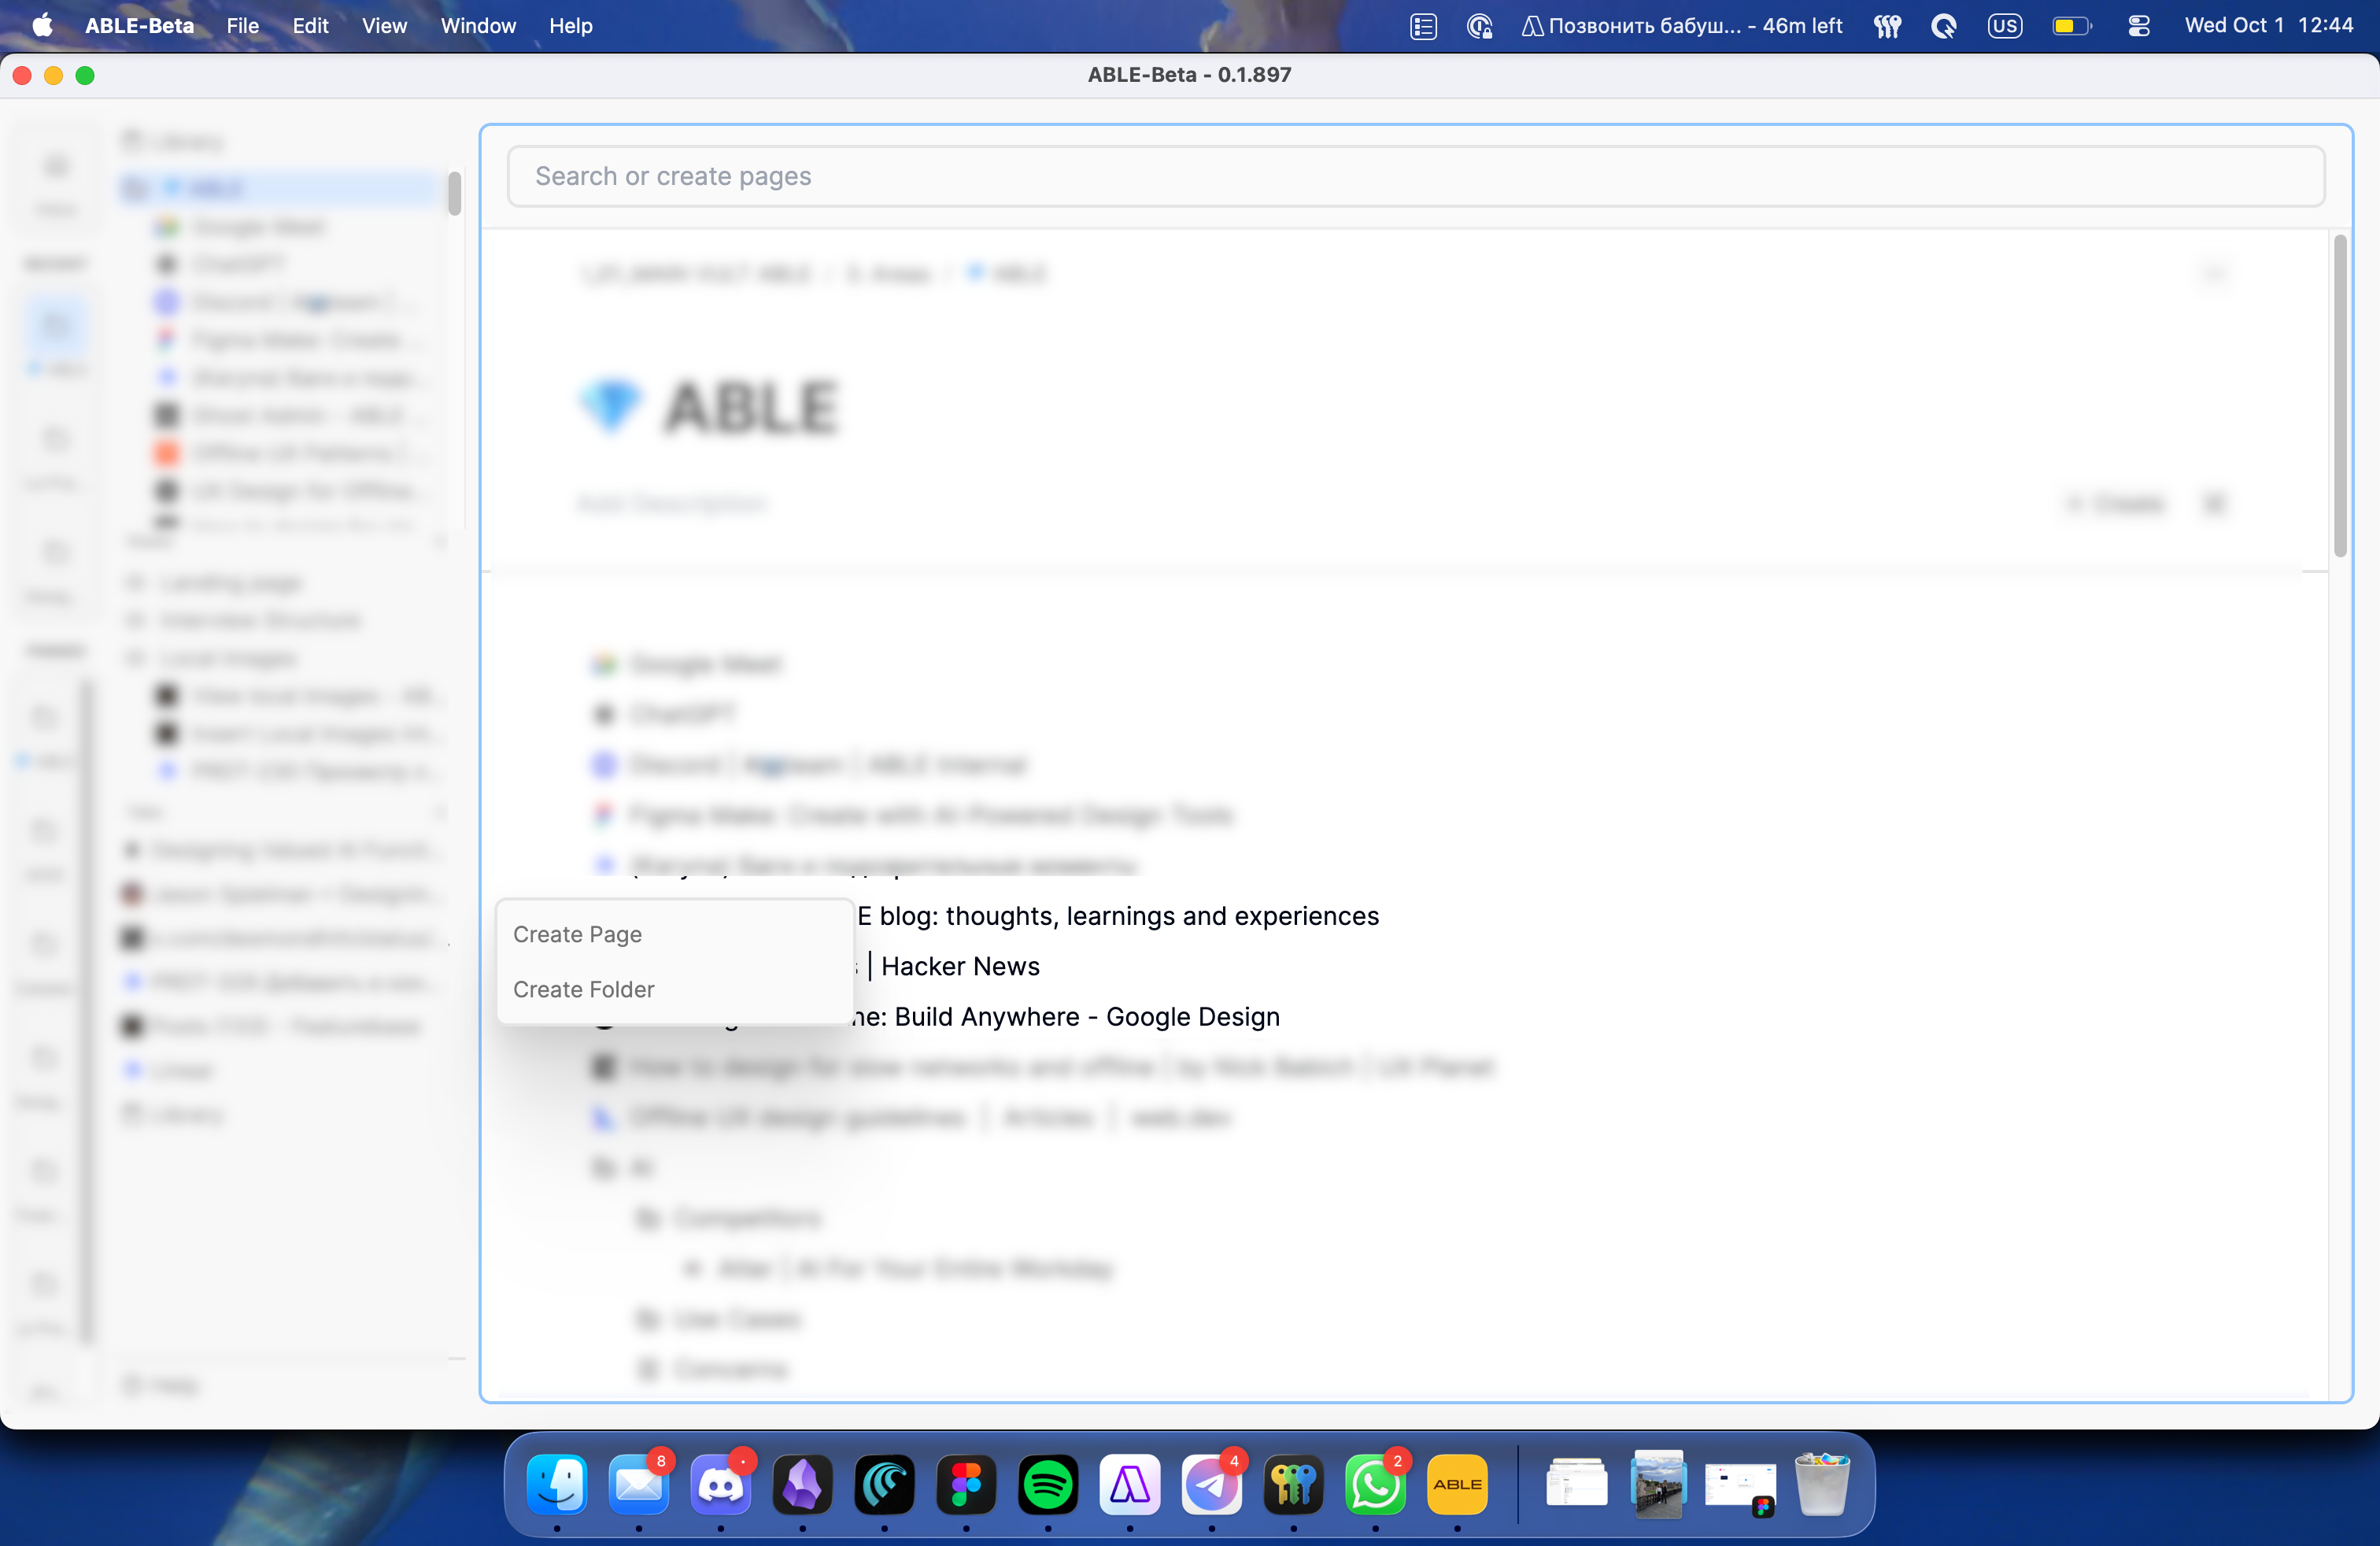
Task: Show battery status in menu bar
Action: click(2071, 26)
